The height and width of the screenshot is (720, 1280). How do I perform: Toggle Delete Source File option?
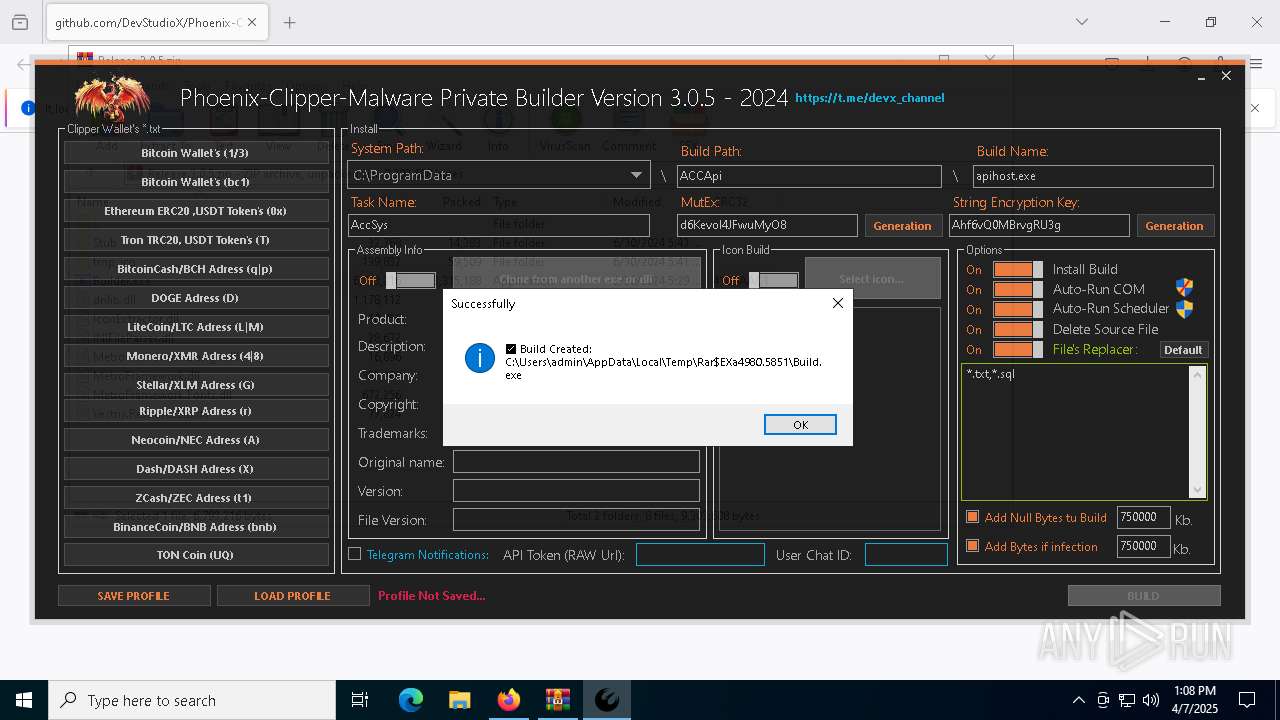1018,330
